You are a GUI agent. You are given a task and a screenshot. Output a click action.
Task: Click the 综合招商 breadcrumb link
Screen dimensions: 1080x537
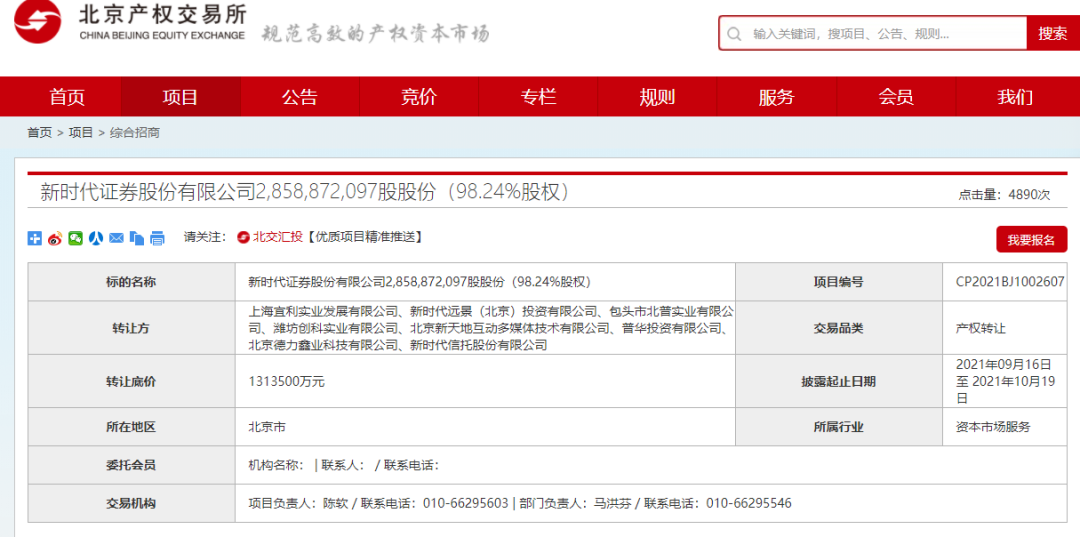point(135,132)
